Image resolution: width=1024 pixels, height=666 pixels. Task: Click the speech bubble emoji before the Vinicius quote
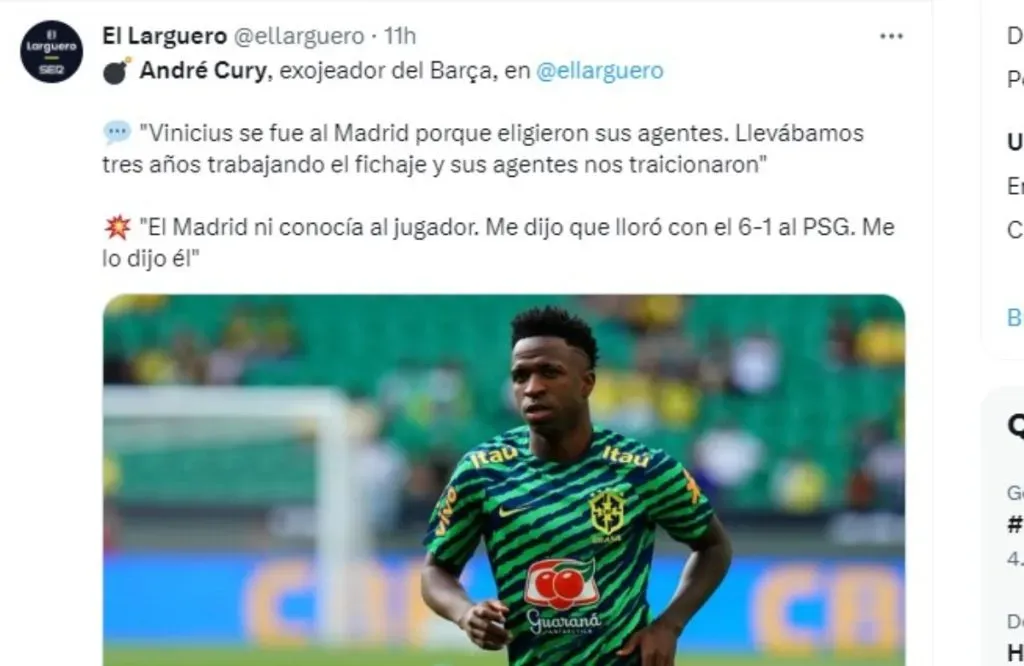pos(117,133)
